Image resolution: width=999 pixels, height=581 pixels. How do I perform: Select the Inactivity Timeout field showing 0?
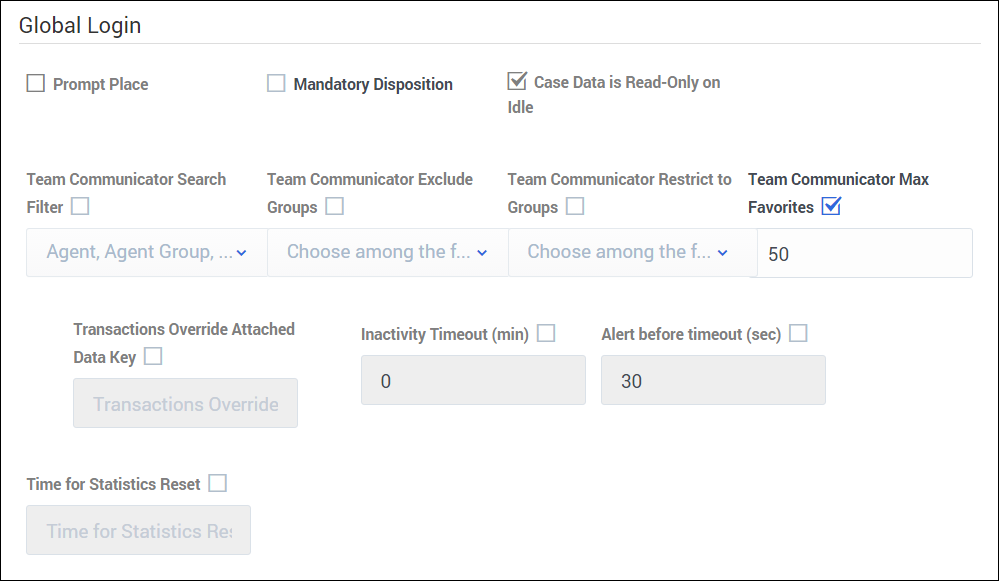(x=473, y=381)
